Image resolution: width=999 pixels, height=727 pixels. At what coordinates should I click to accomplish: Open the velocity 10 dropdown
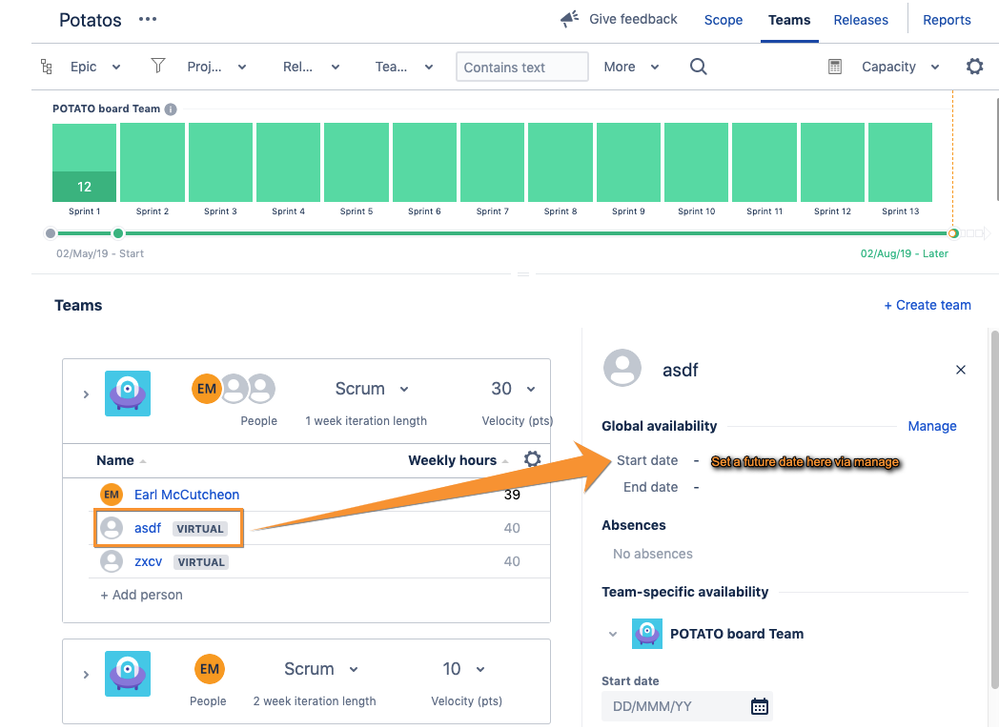pos(464,669)
